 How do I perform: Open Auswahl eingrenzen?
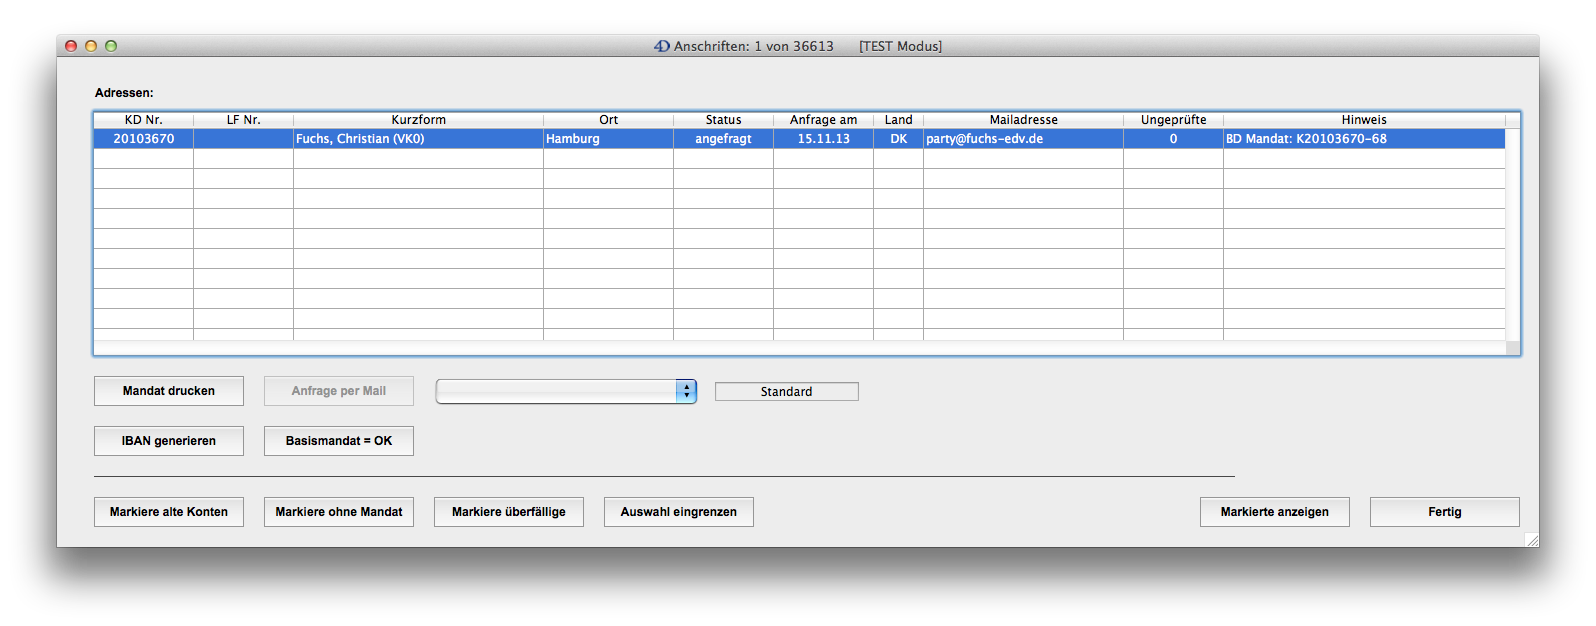(678, 512)
